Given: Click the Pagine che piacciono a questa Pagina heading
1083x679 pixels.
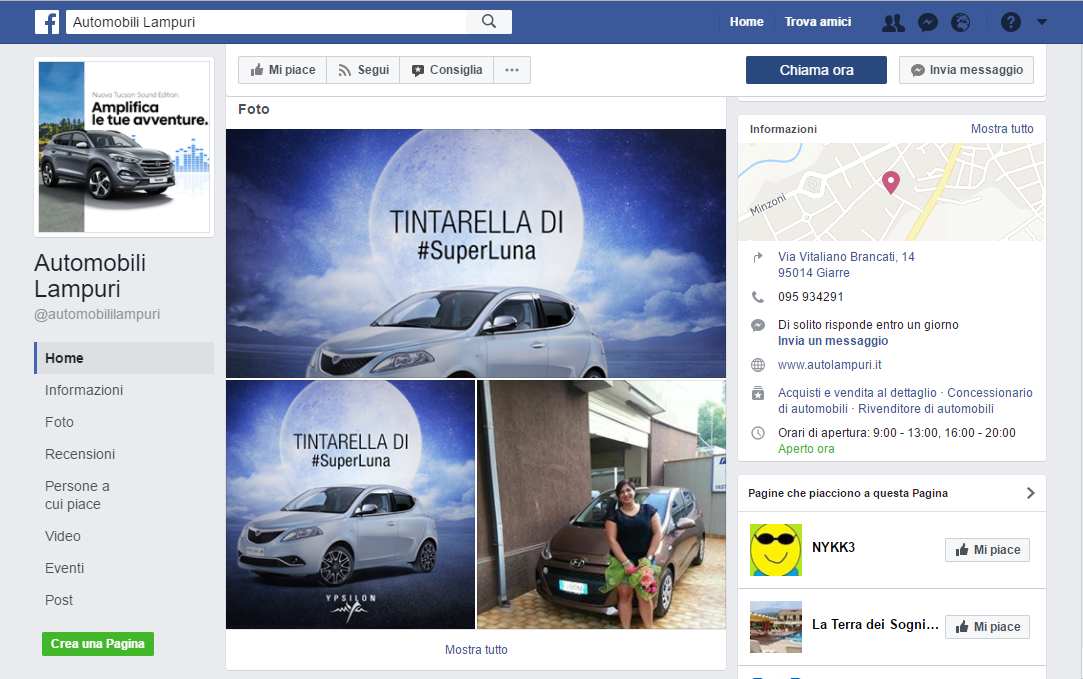Looking at the screenshot, I should coord(847,493).
